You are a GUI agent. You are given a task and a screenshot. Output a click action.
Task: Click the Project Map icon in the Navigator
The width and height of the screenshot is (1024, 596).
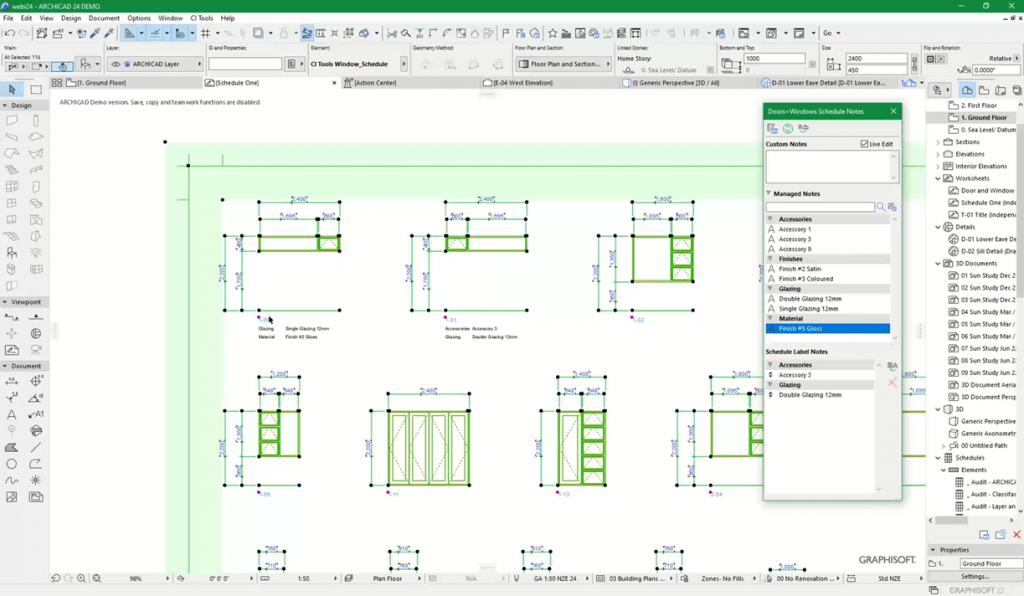point(967,90)
